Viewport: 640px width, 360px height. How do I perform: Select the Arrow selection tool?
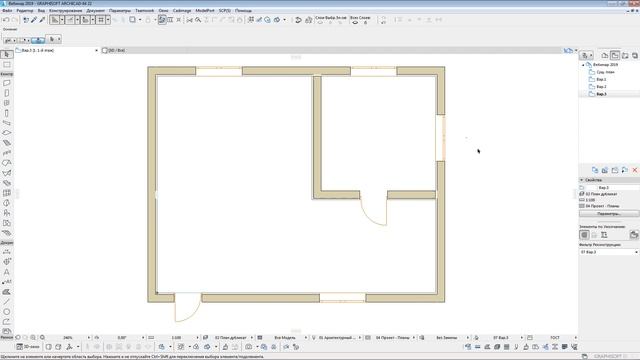[7, 54]
